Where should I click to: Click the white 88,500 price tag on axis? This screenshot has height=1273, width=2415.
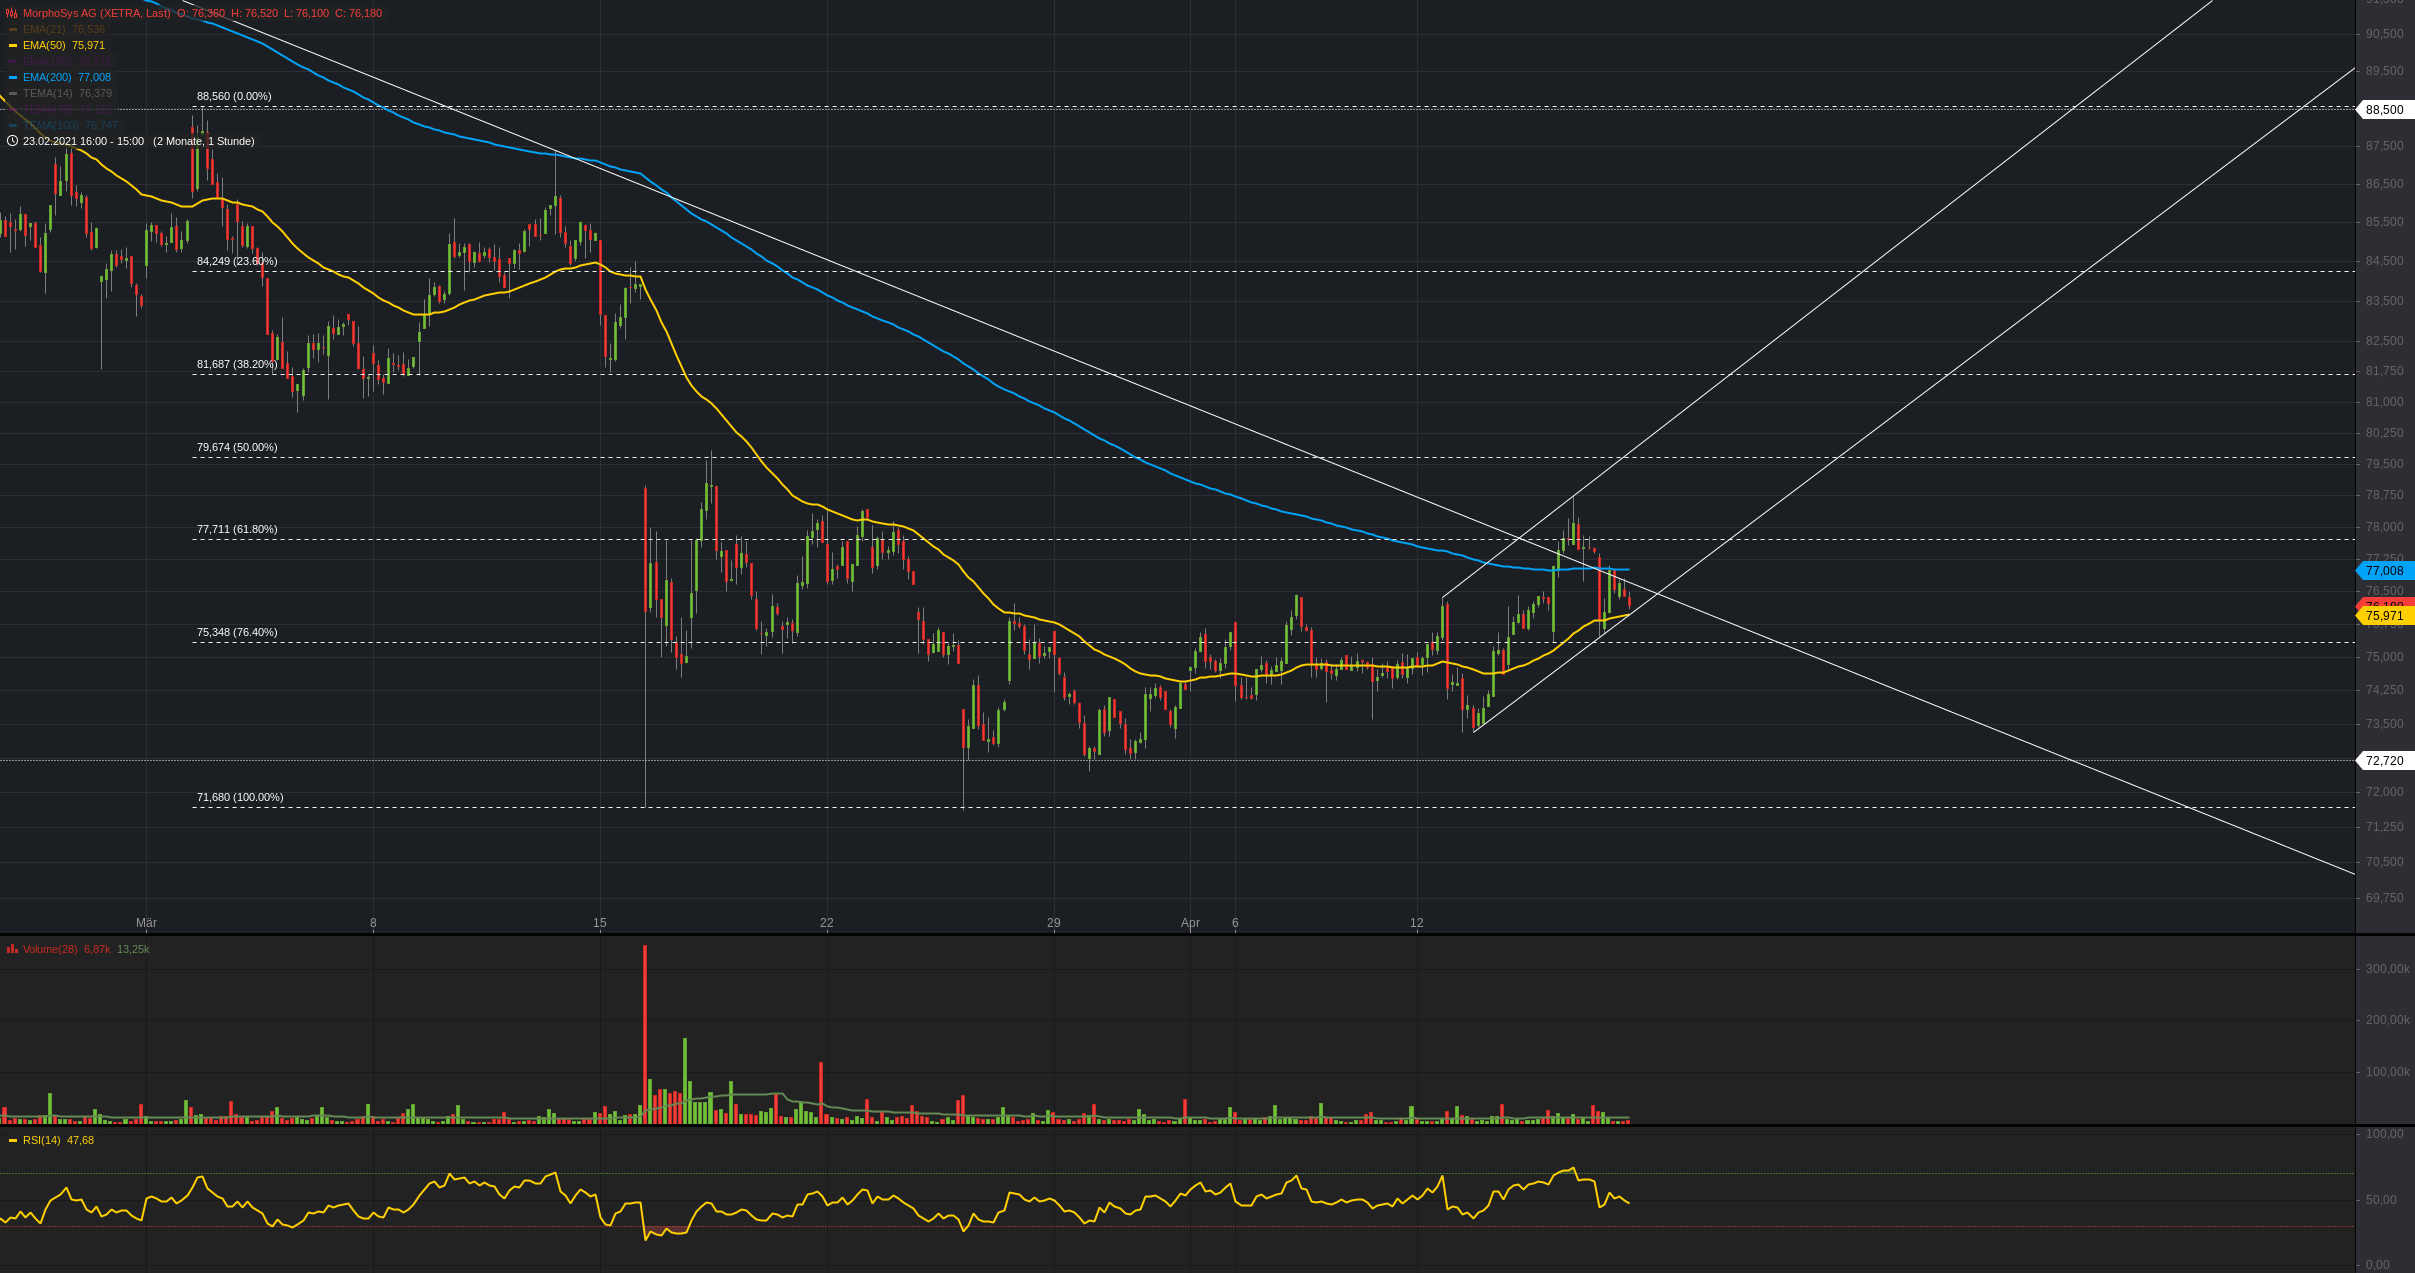click(x=2385, y=110)
